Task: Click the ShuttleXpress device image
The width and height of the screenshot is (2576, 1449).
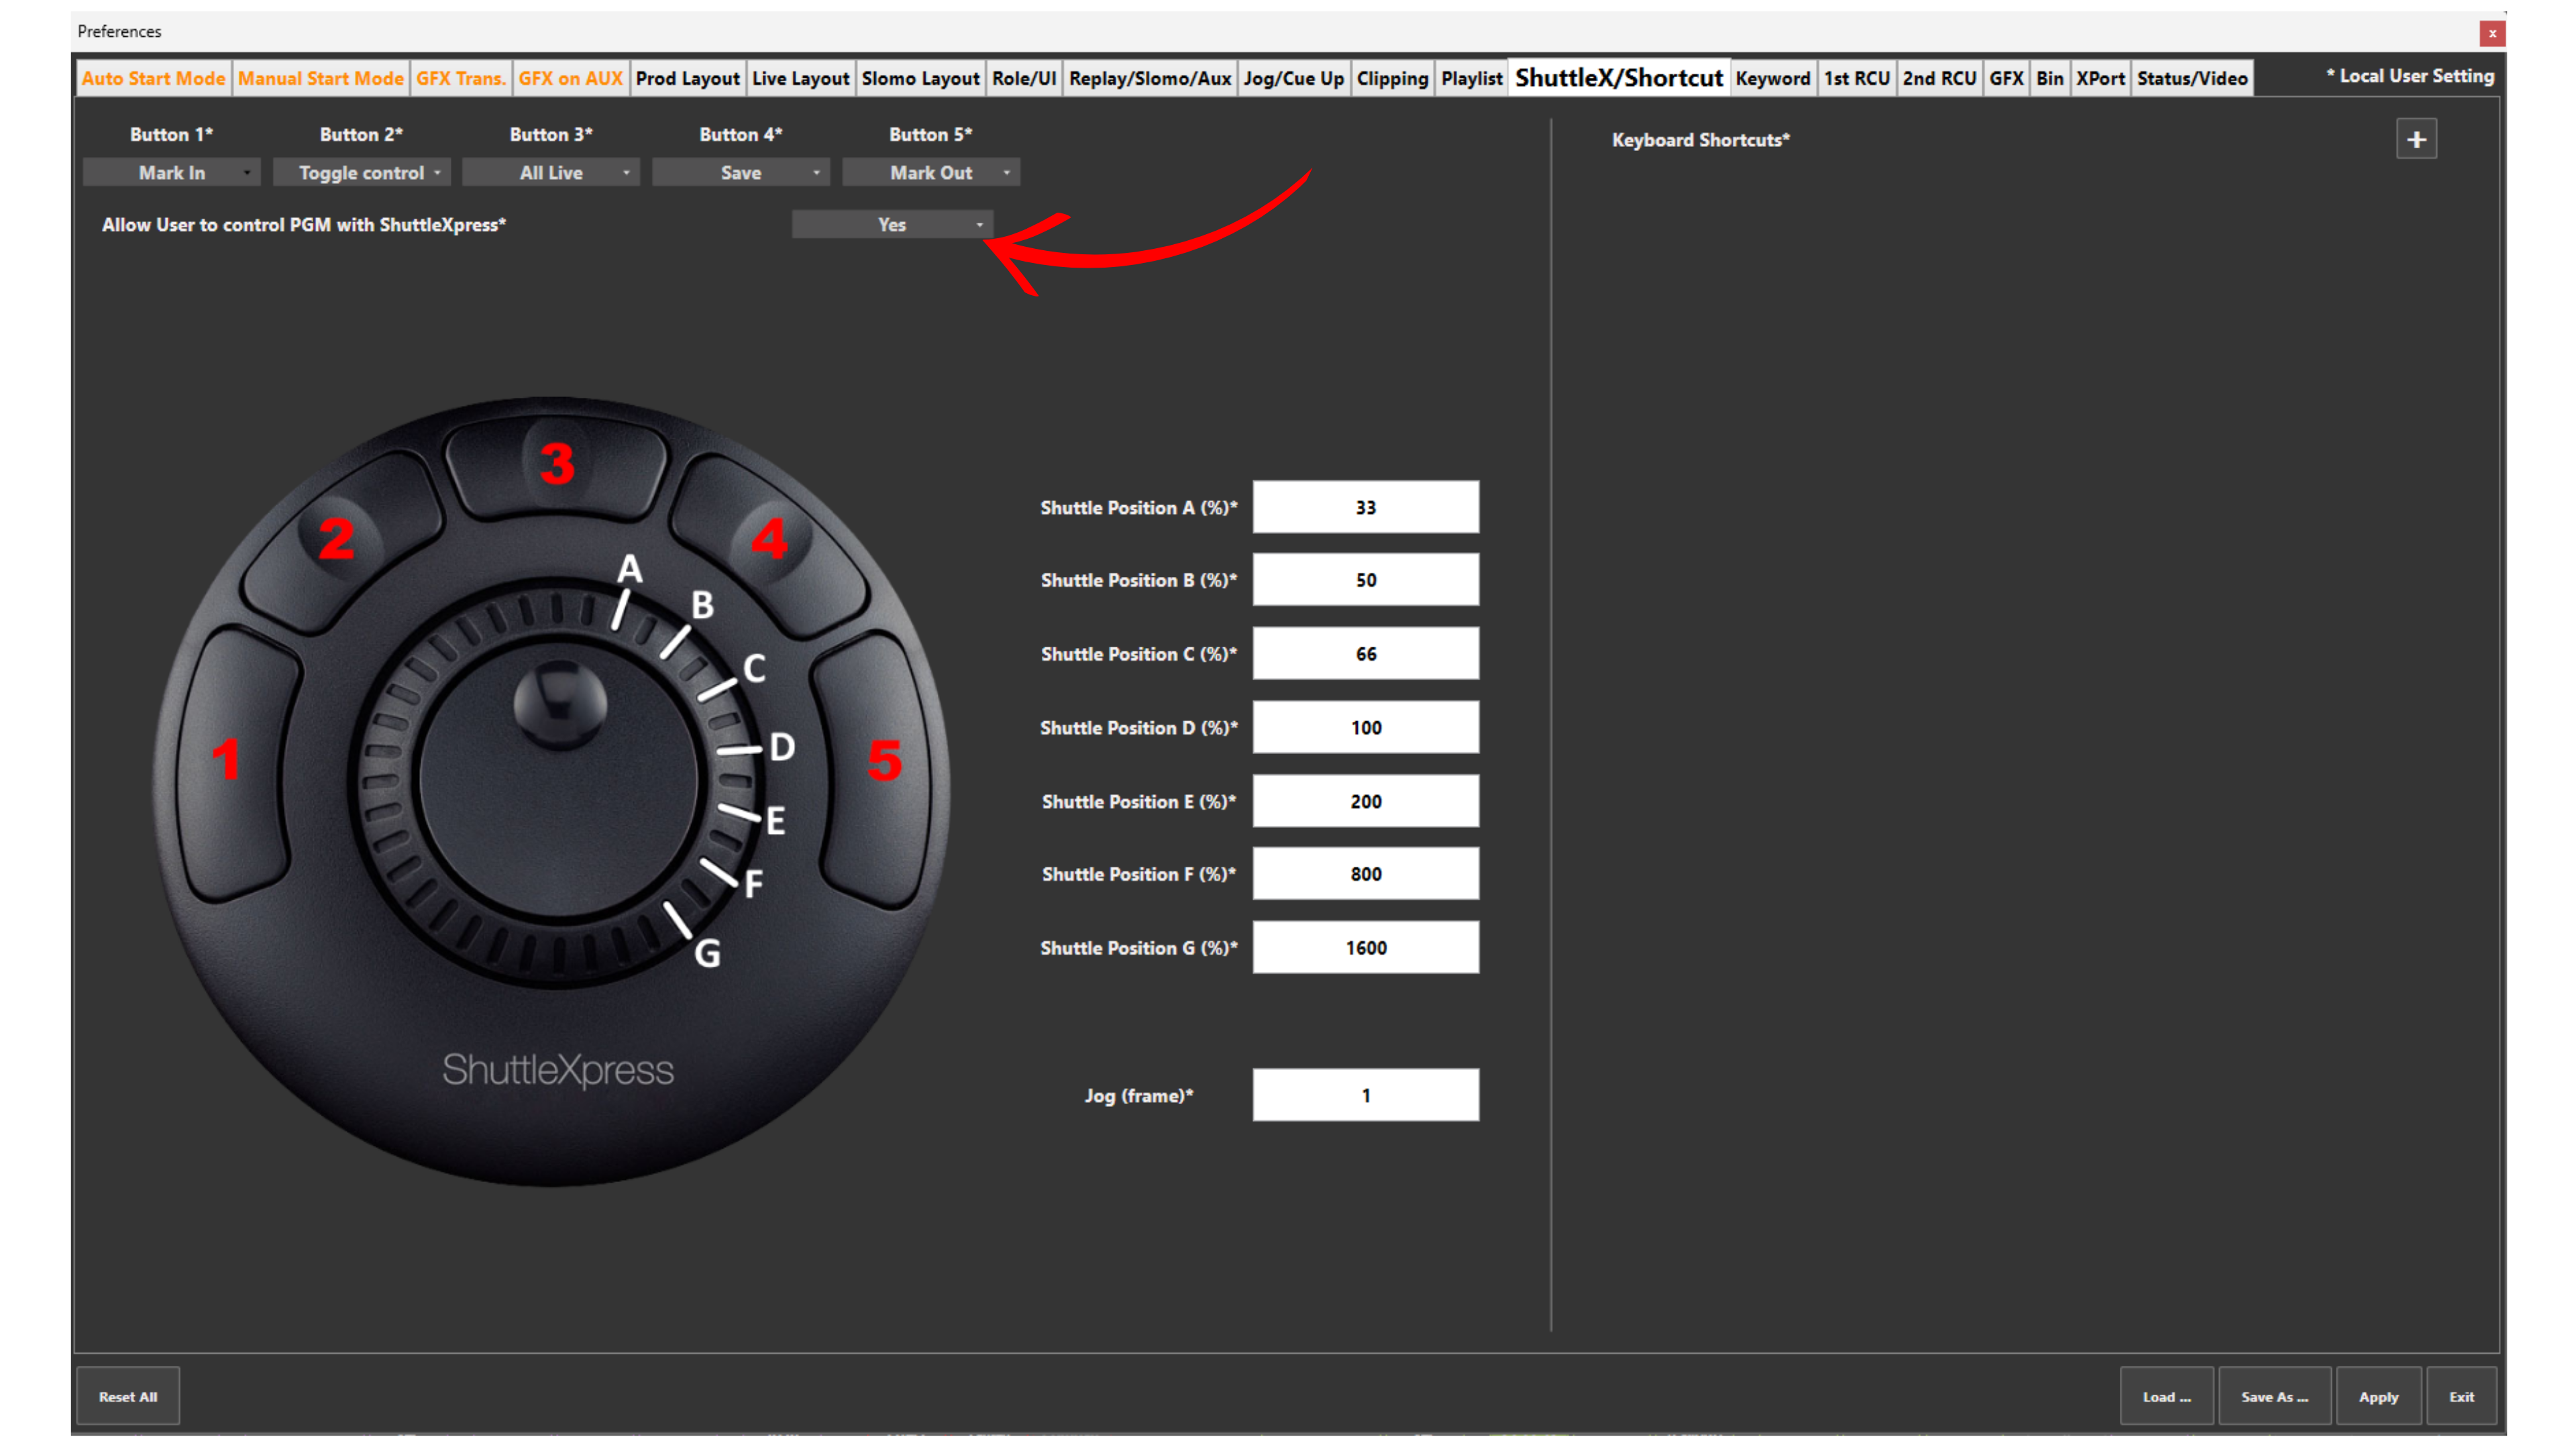Action: [x=551, y=792]
